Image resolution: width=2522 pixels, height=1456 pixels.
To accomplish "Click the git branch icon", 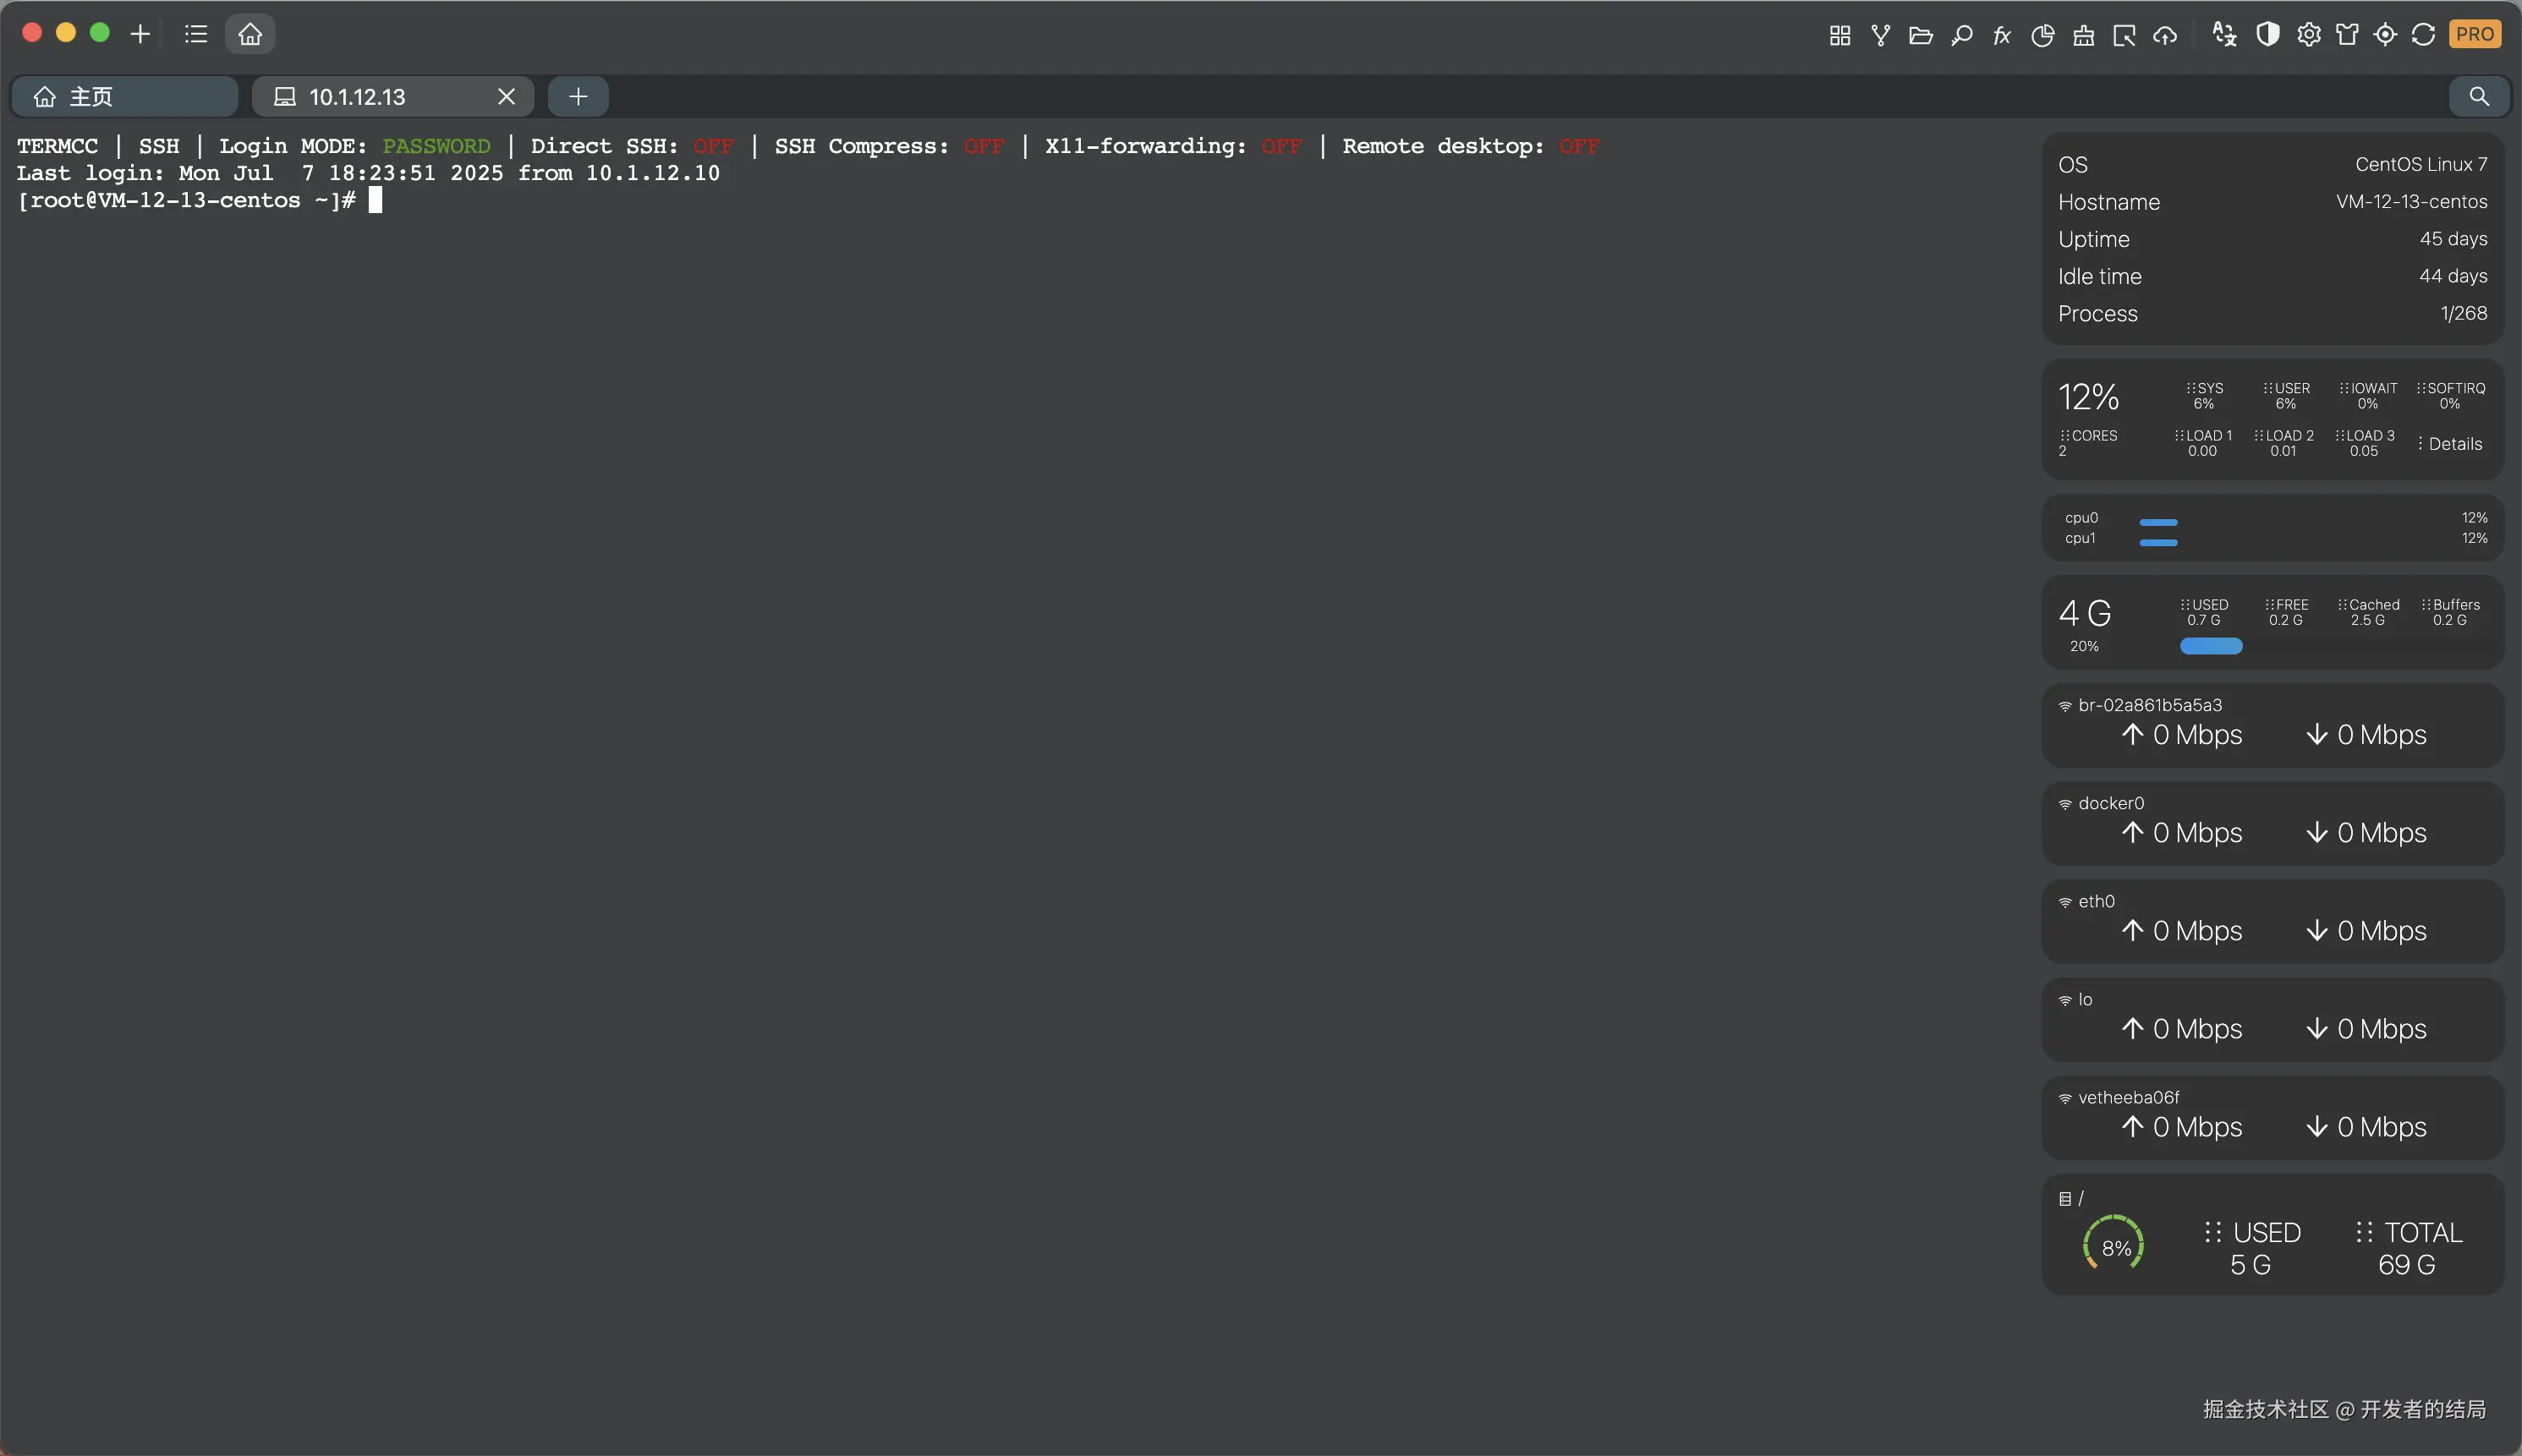I will coord(1880,35).
